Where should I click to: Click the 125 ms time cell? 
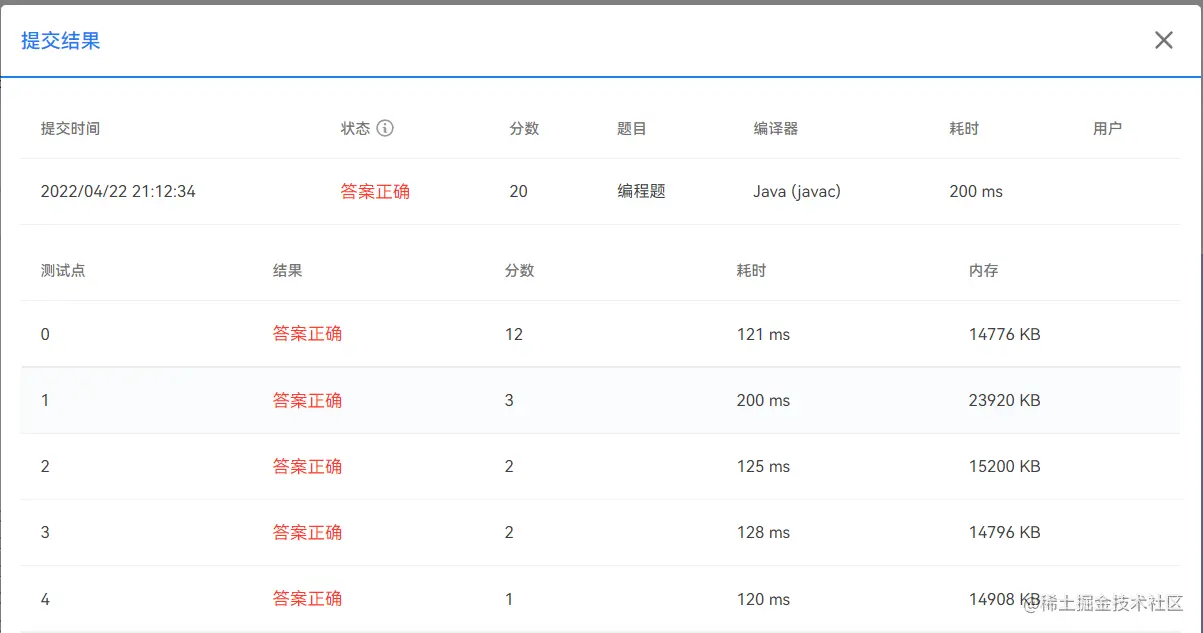763,466
